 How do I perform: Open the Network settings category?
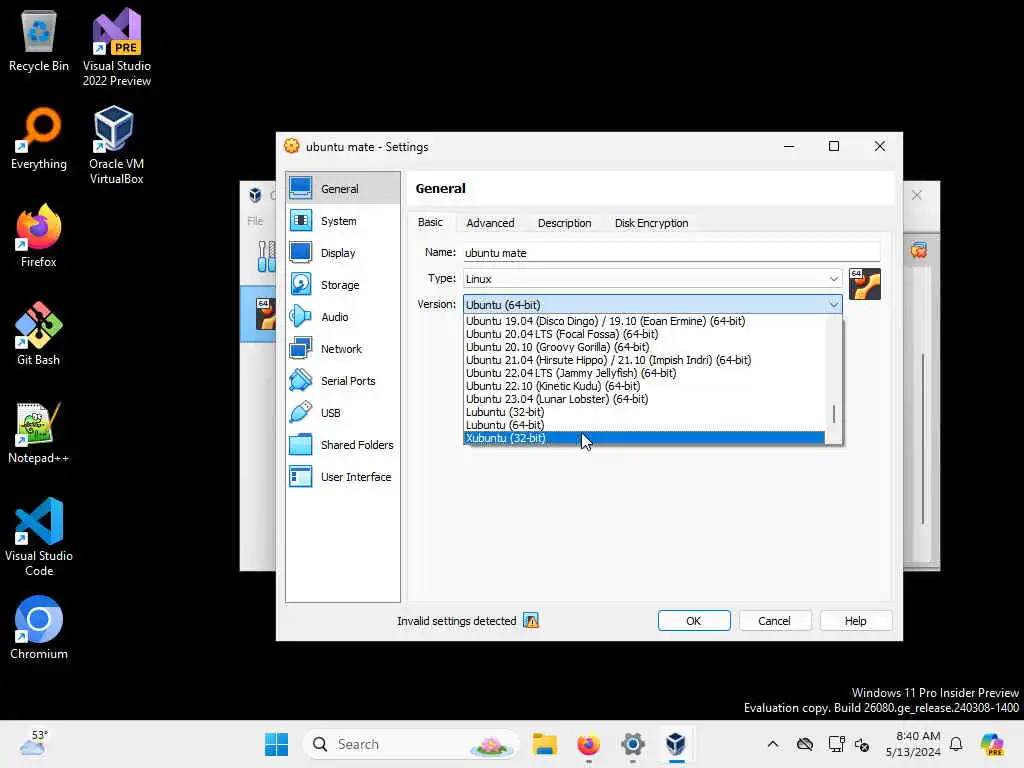[x=343, y=349]
